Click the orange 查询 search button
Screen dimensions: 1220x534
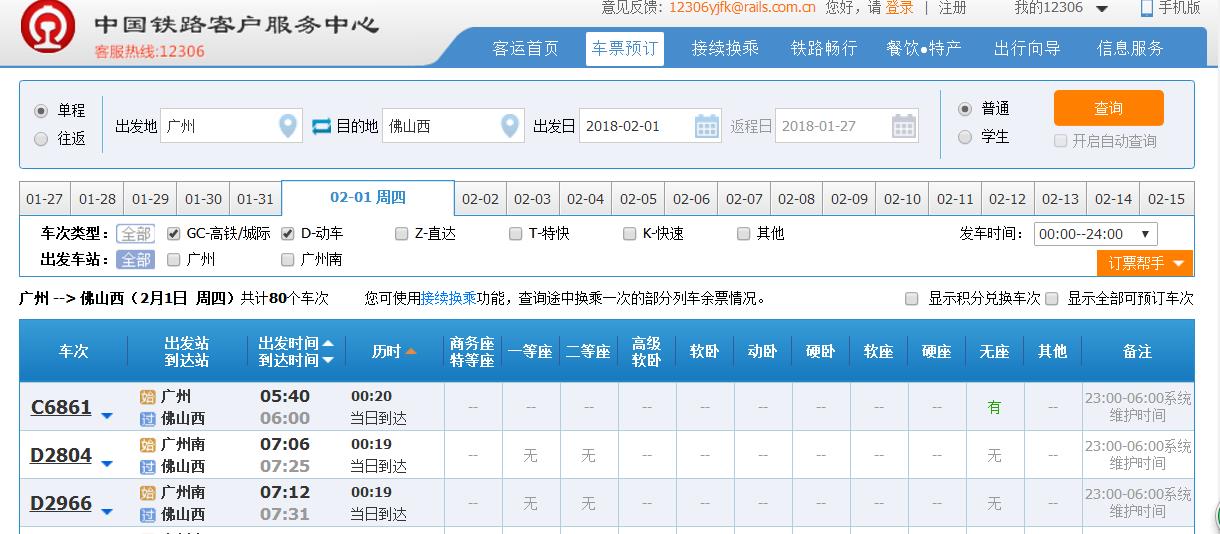[1108, 108]
